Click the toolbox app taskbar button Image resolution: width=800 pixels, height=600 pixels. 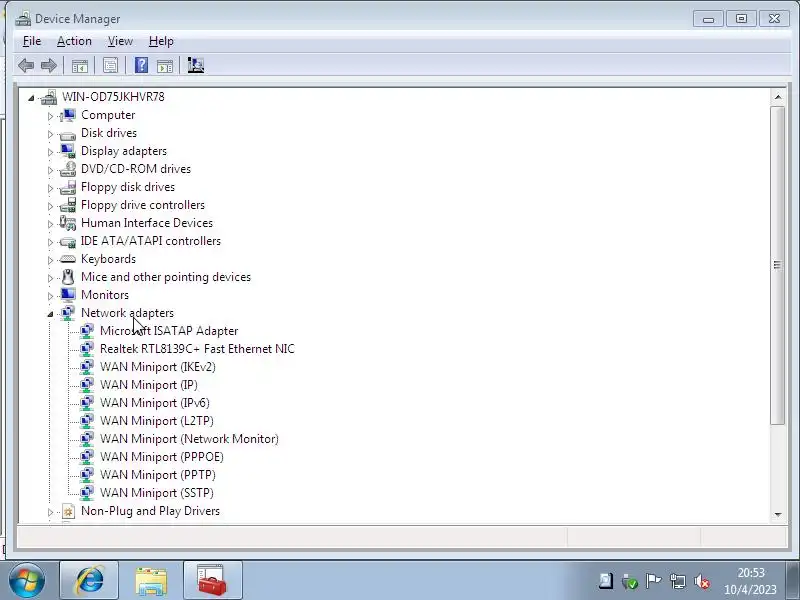click(213, 580)
